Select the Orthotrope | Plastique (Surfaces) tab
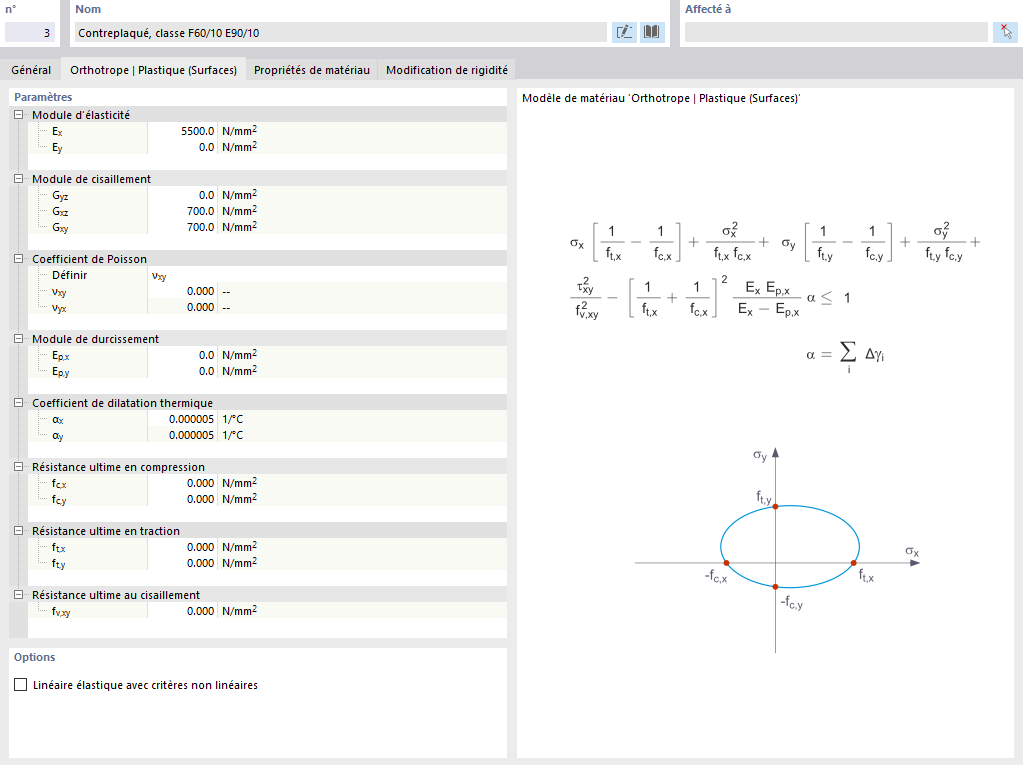1023x765 pixels. click(153, 70)
